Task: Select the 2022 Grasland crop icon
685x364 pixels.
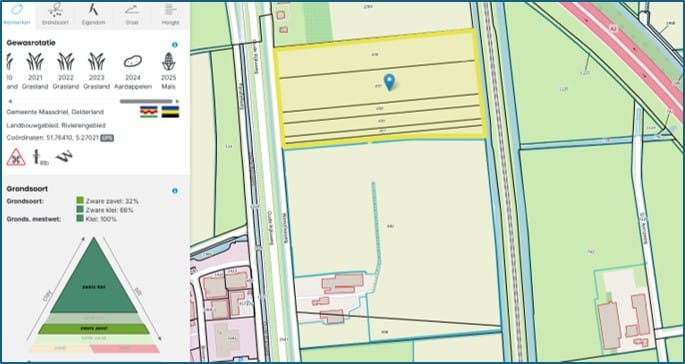Action: (66, 62)
